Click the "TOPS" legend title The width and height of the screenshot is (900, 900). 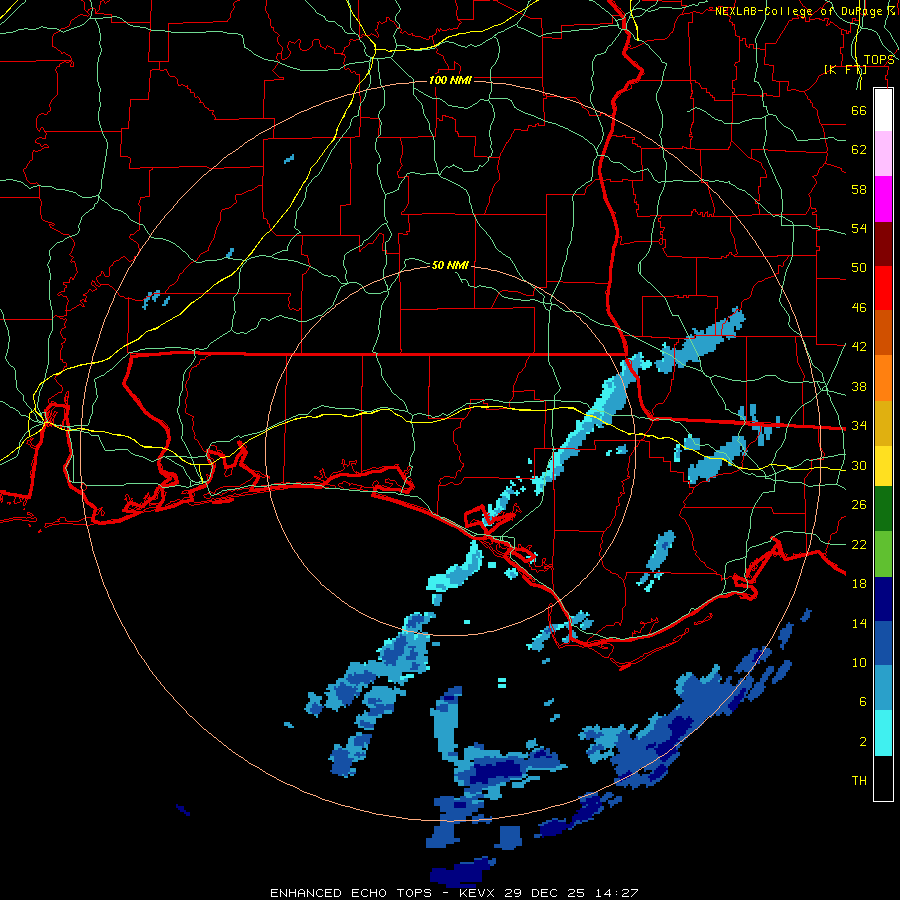tap(879, 60)
